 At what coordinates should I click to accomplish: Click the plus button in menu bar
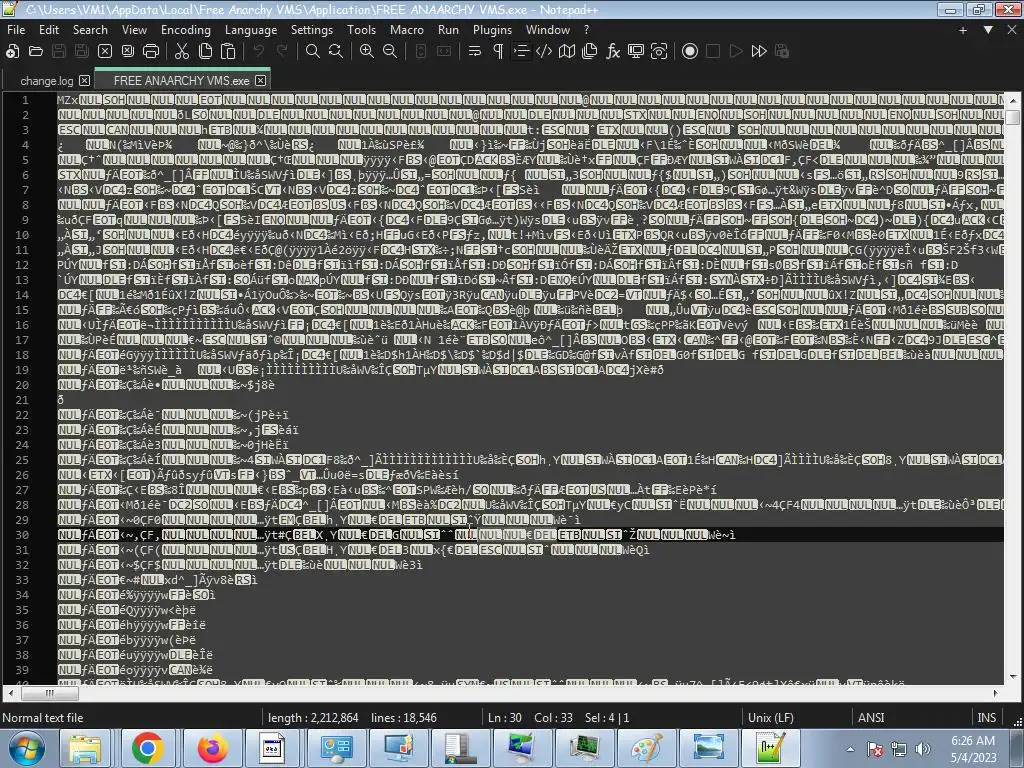click(963, 30)
